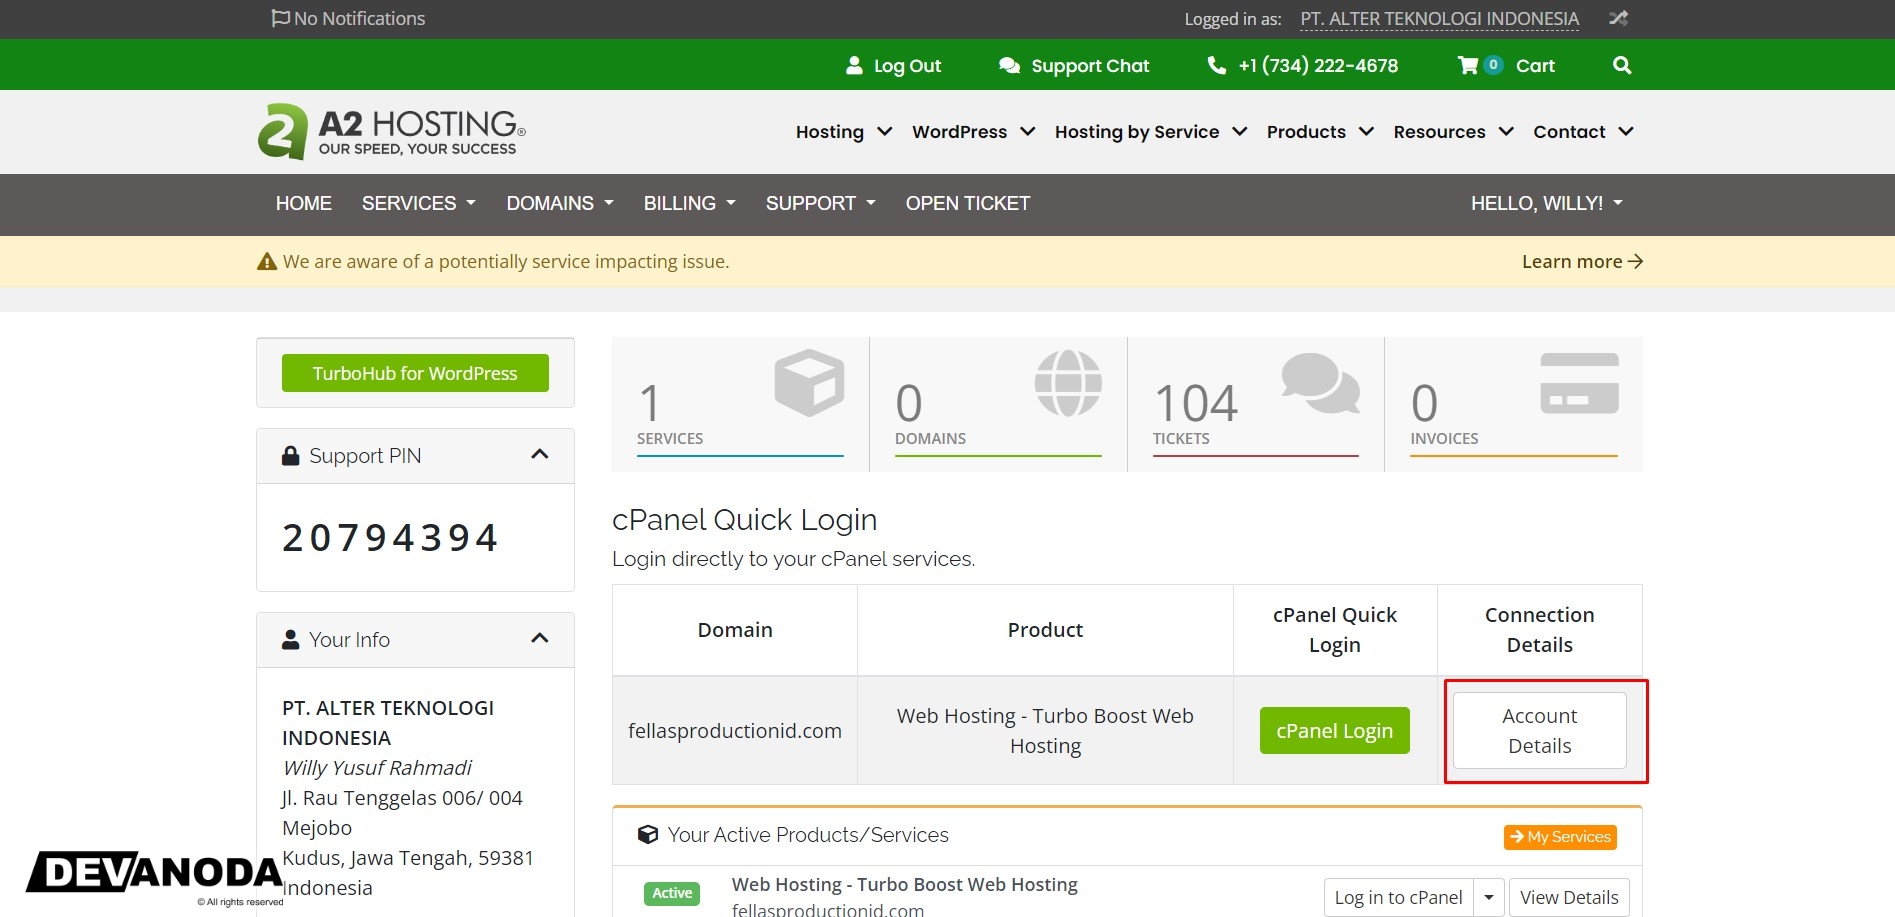
Task: Click the credit card icon in Invoices tile
Action: 1579,383
